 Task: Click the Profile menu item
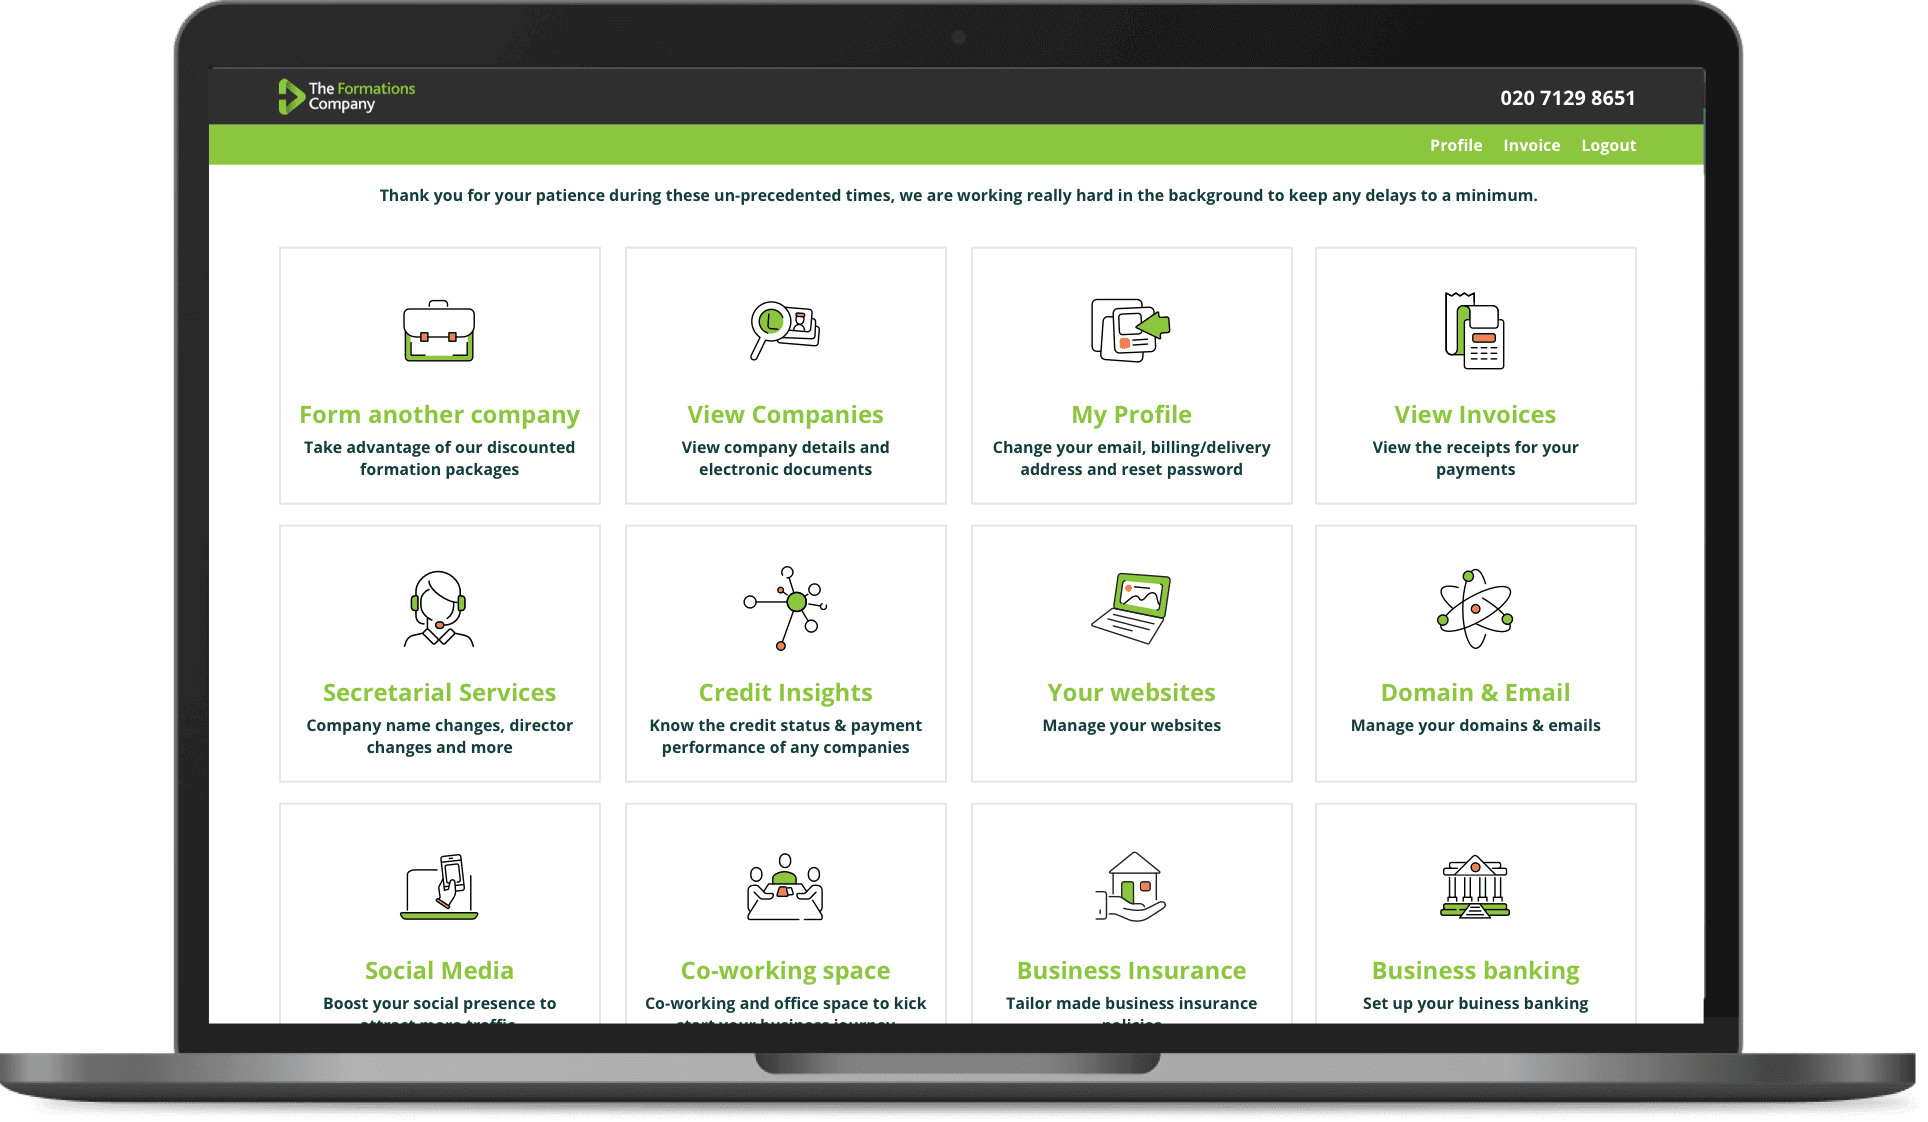click(x=1455, y=144)
